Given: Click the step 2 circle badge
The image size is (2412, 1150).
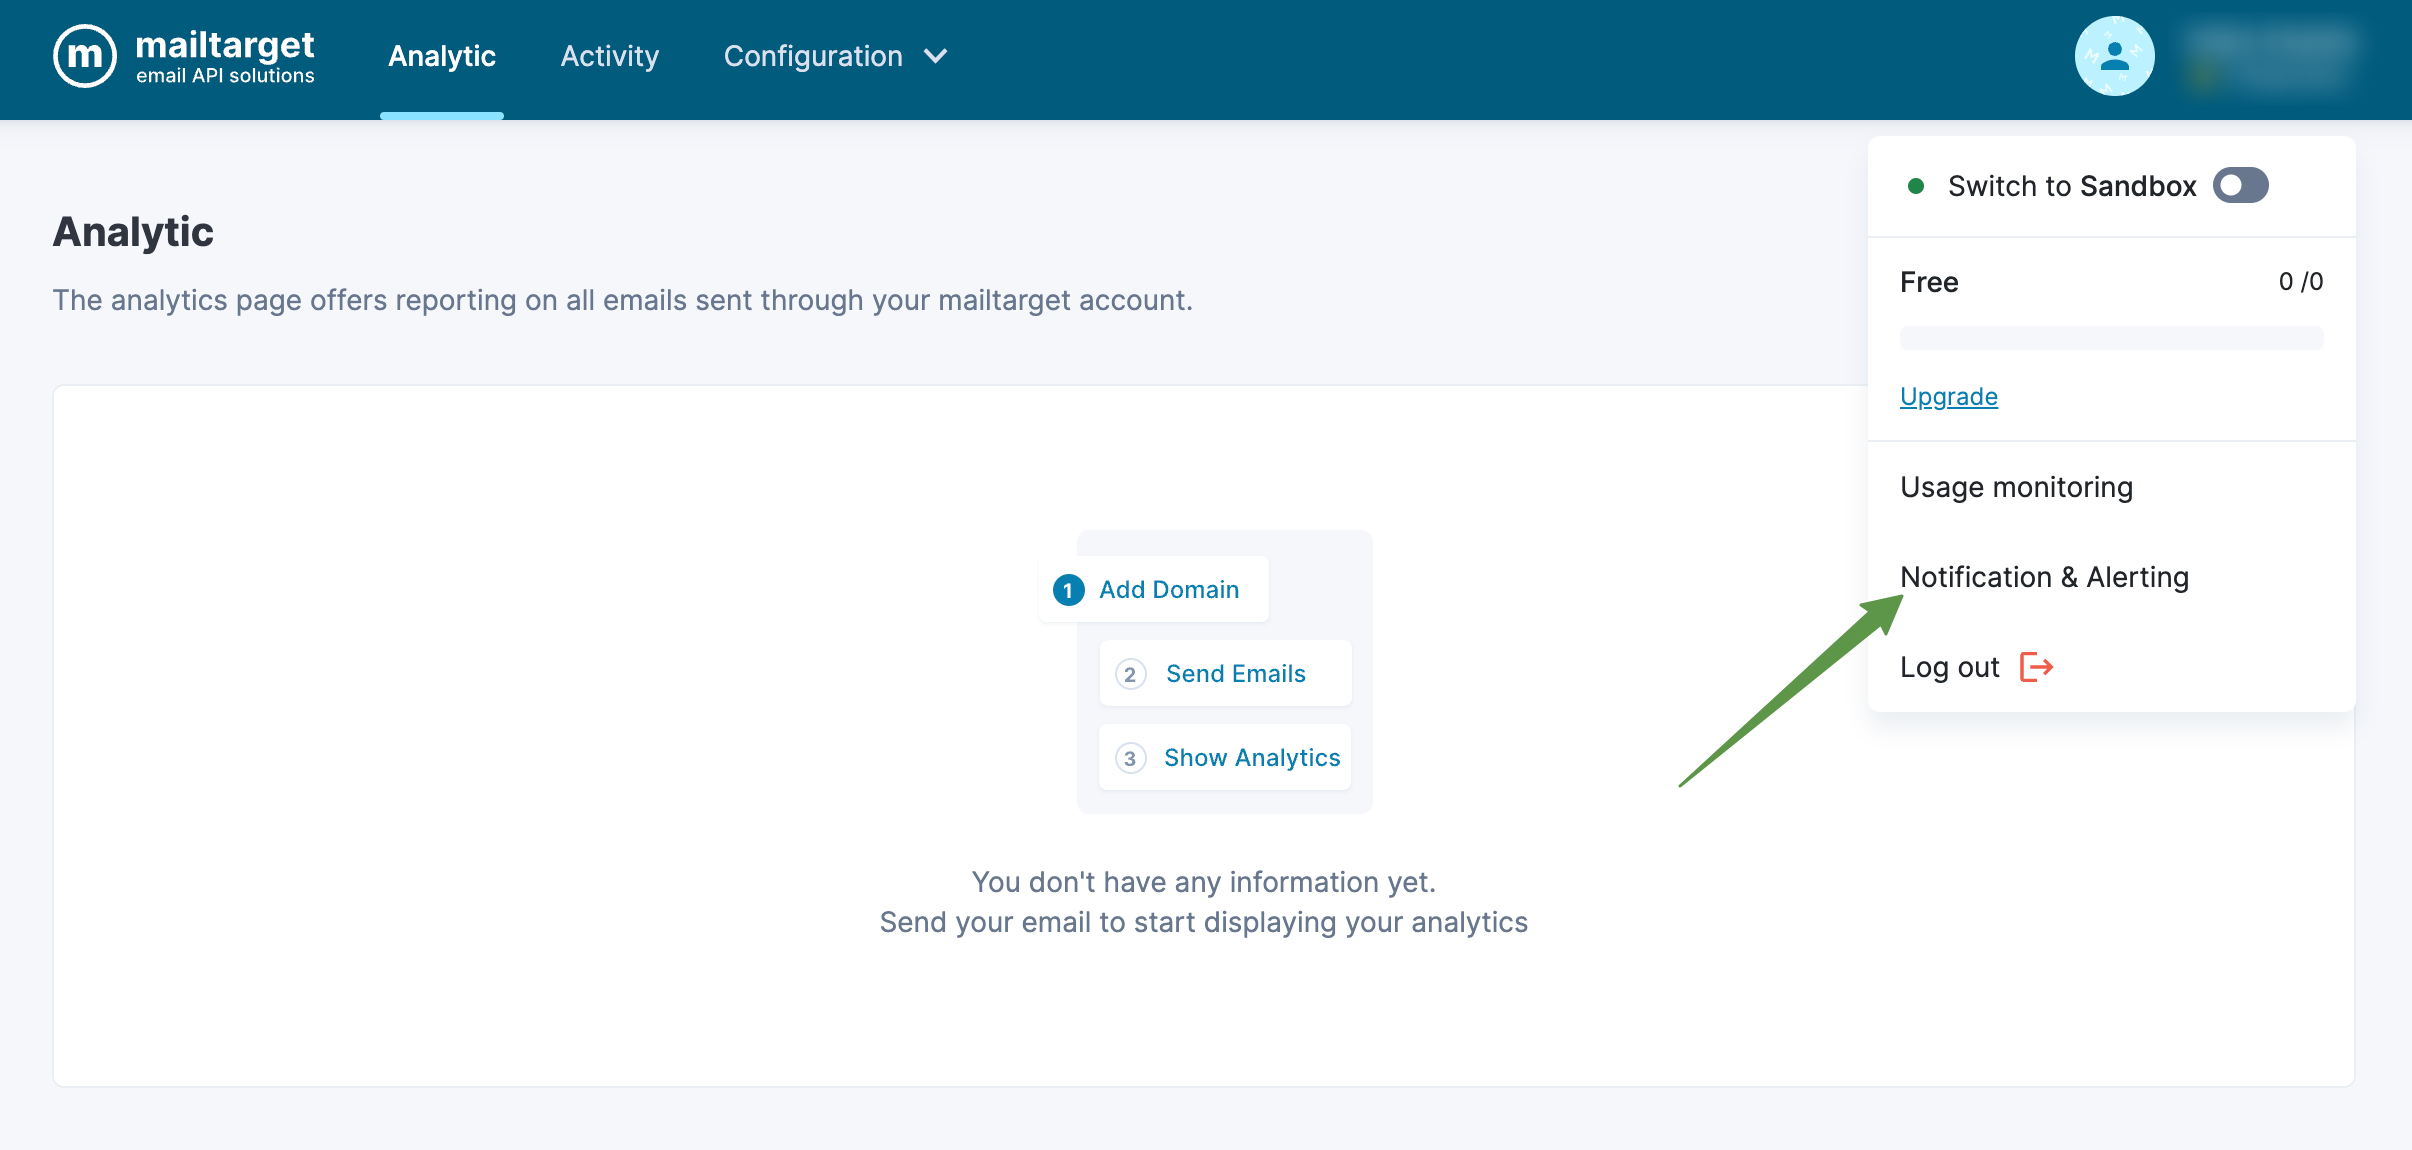Looking at the screenshot, I should pyautogui.click(x=1130, y=674).
